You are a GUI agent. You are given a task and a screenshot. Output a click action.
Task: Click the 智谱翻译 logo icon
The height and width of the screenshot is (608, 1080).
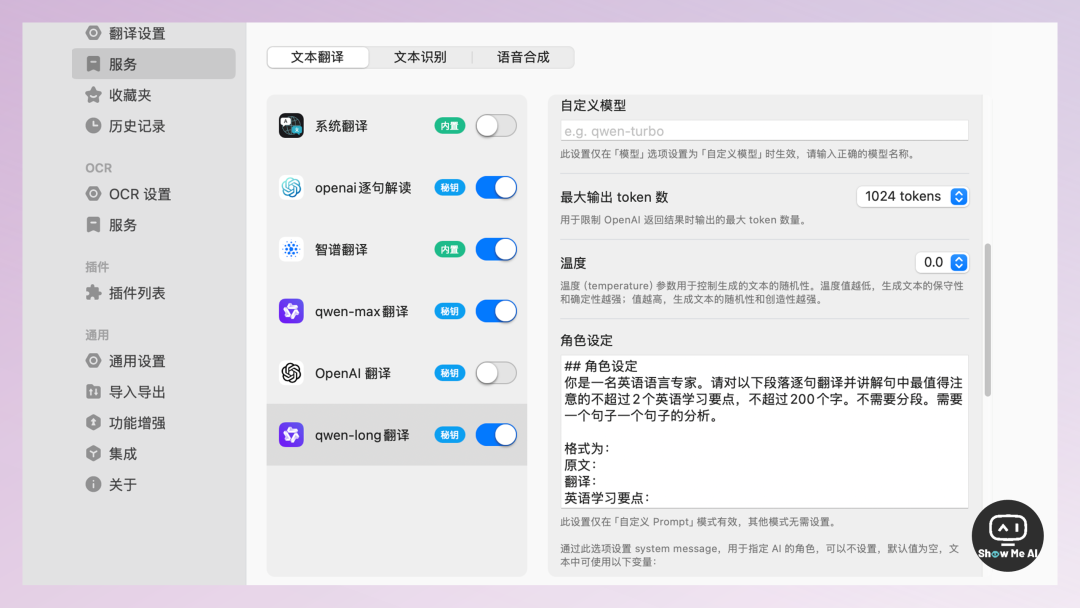[x=291, y=249]
